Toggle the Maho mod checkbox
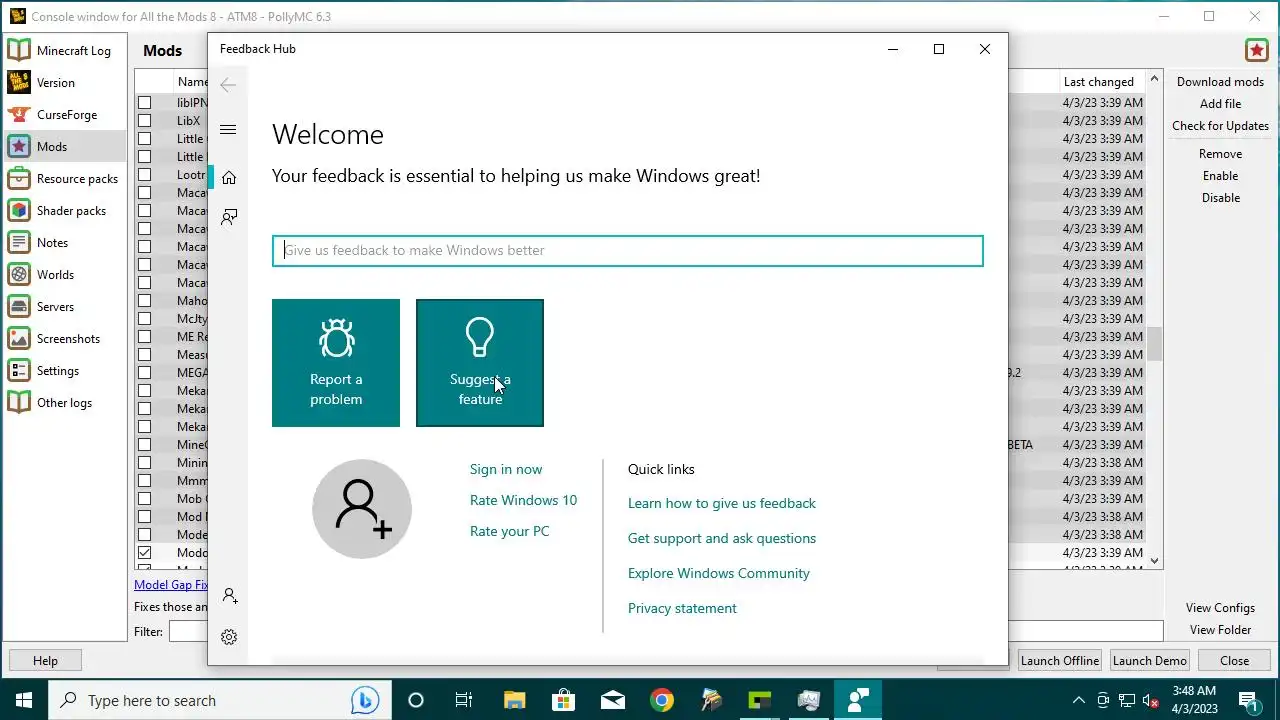 tap(145, 300)
